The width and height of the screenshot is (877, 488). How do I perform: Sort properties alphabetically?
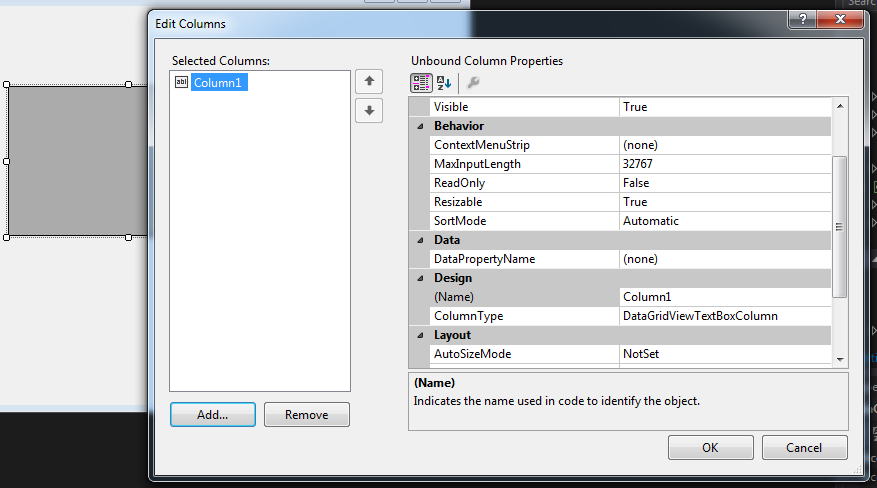click(x=444, y=83)
